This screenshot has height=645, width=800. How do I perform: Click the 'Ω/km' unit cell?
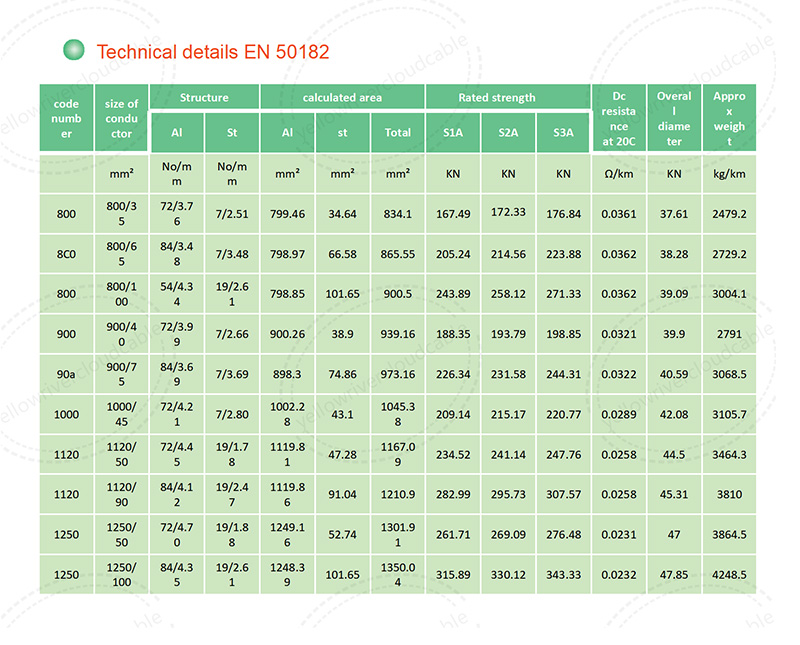coord(619,174)
